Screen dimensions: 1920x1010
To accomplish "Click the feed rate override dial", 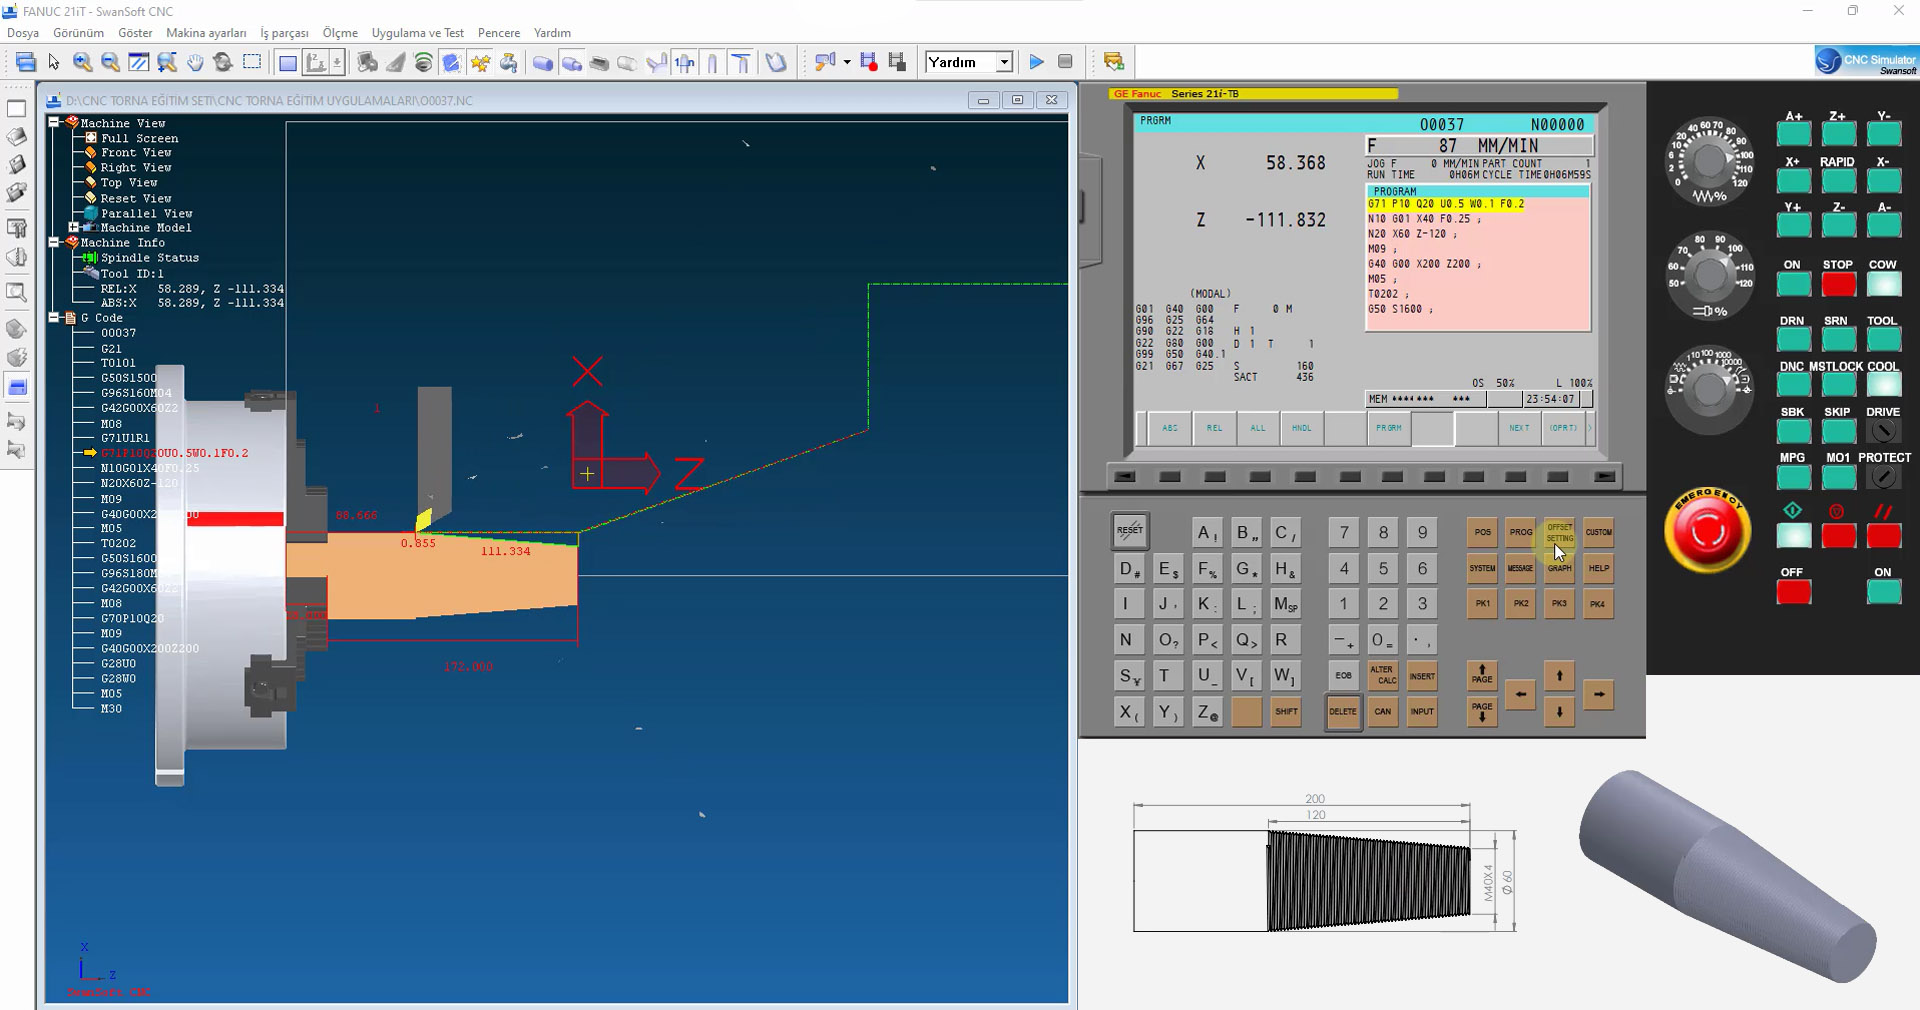I will pyautogui.click(x=1710, y=160).
